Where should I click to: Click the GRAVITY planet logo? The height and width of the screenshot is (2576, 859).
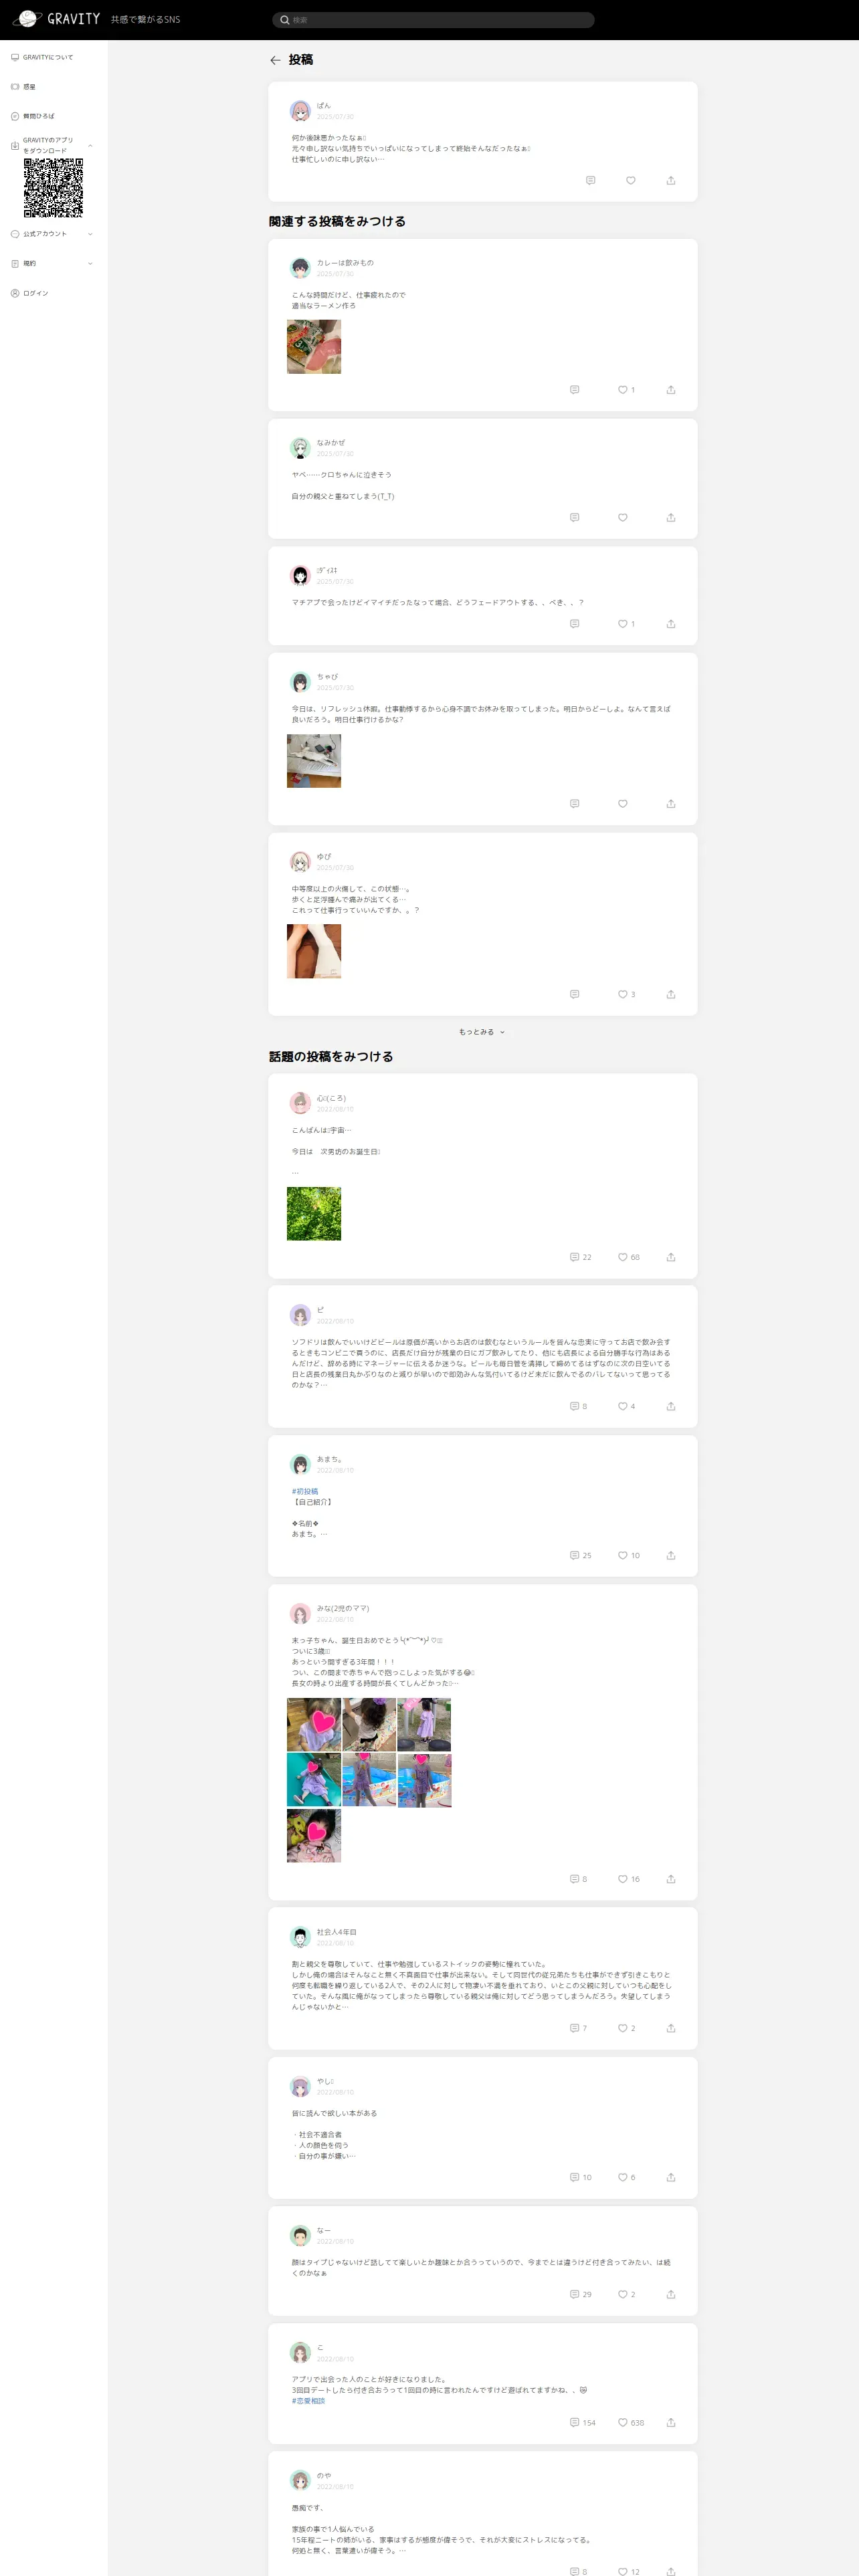point(27,19)
